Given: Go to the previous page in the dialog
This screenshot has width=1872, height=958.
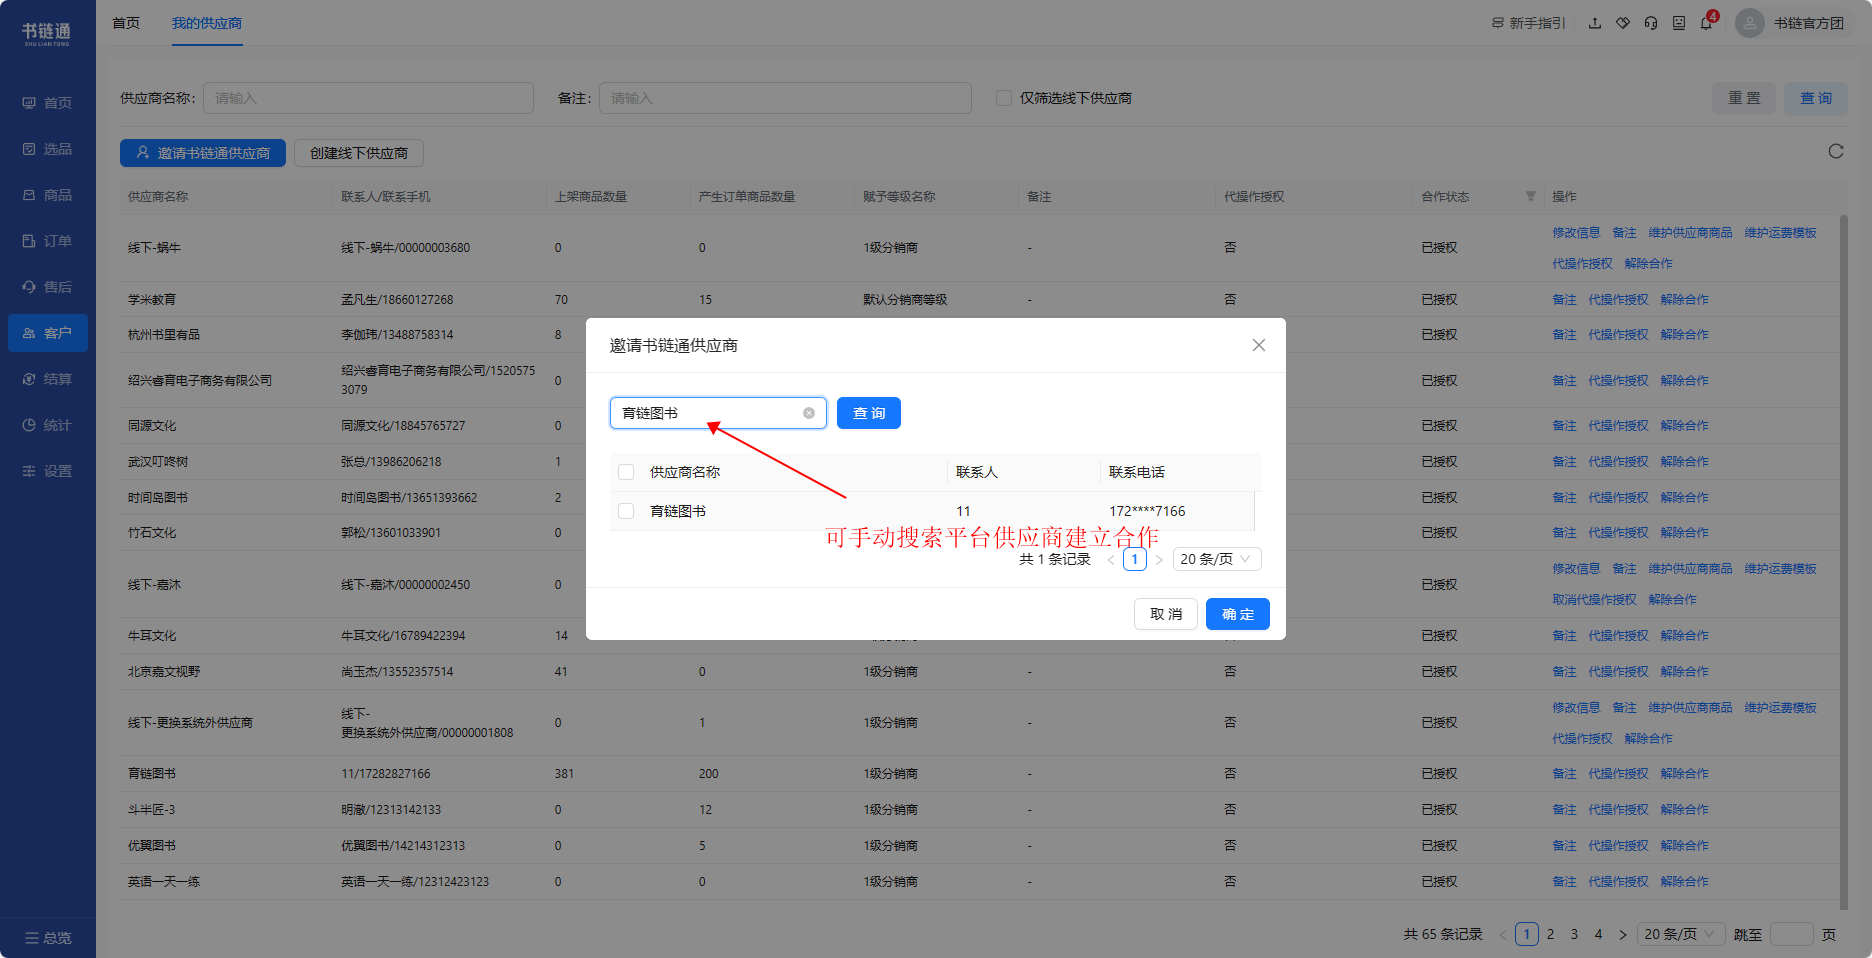Looking at the screenshot, I should point(1111,559).
